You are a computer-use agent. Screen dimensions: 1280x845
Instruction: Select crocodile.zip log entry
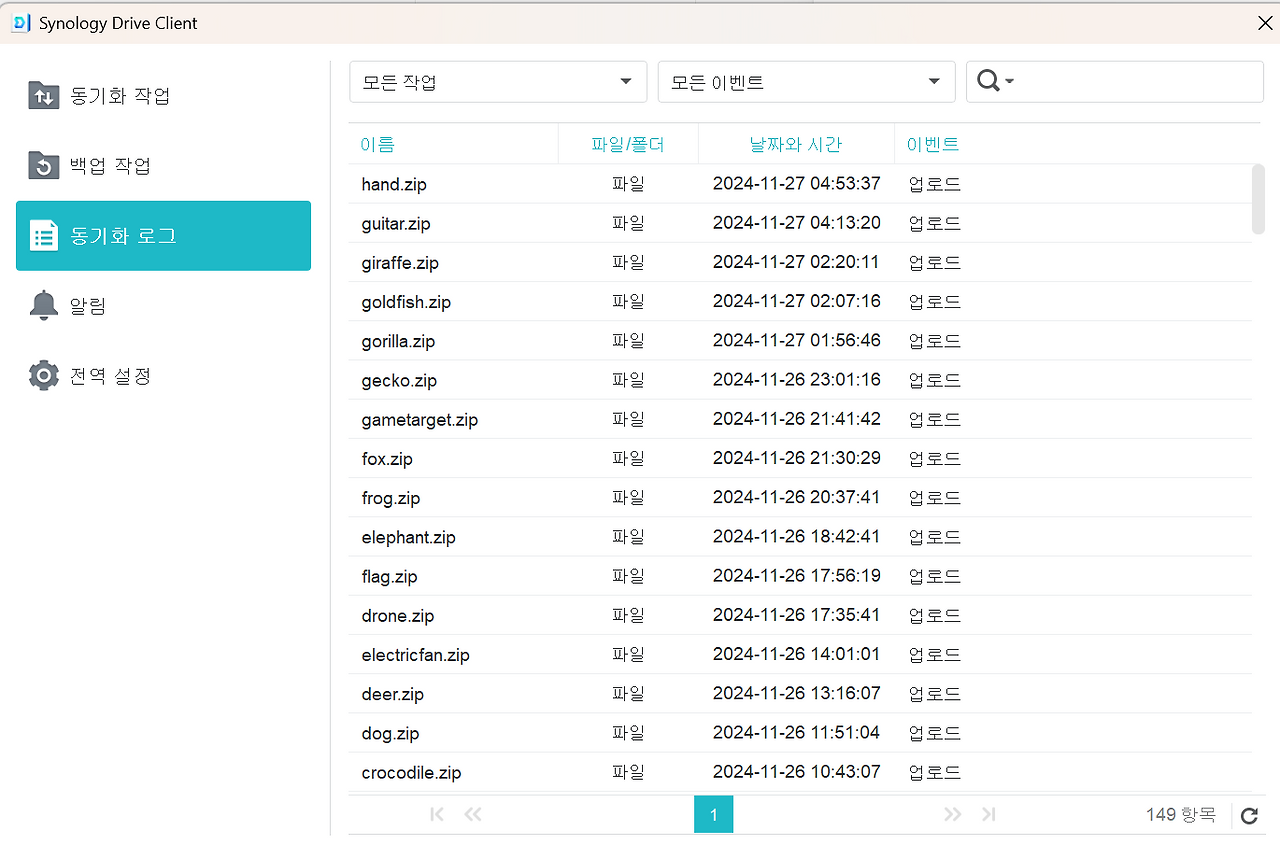(x=800, y=772)
